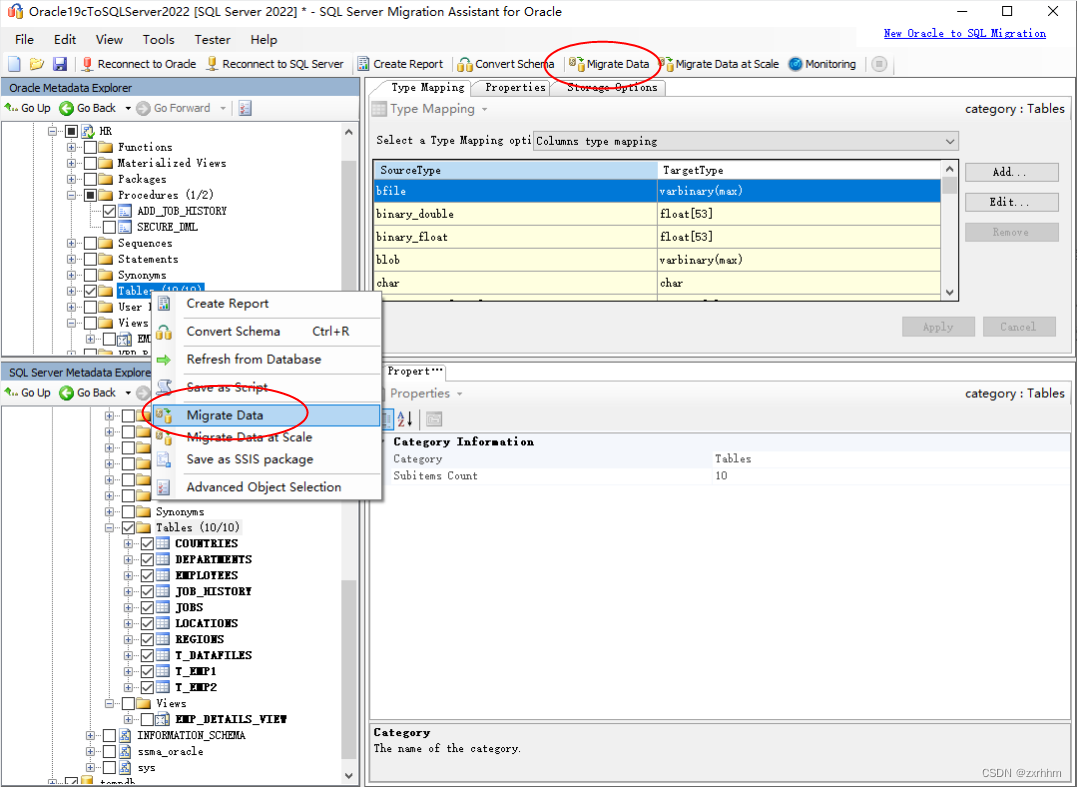Open Monitoring from the toolbar
Viewport: 1077px width, 787px height.
[x=822, y=64]
